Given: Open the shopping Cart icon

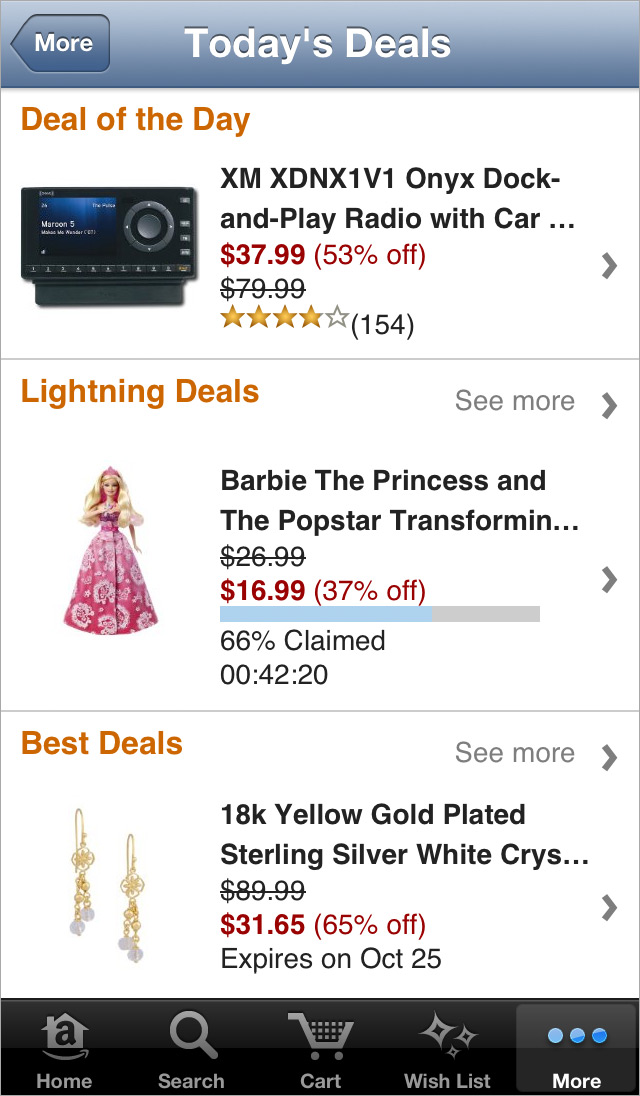Looking at the screenshot, I should coord(320,1038).
